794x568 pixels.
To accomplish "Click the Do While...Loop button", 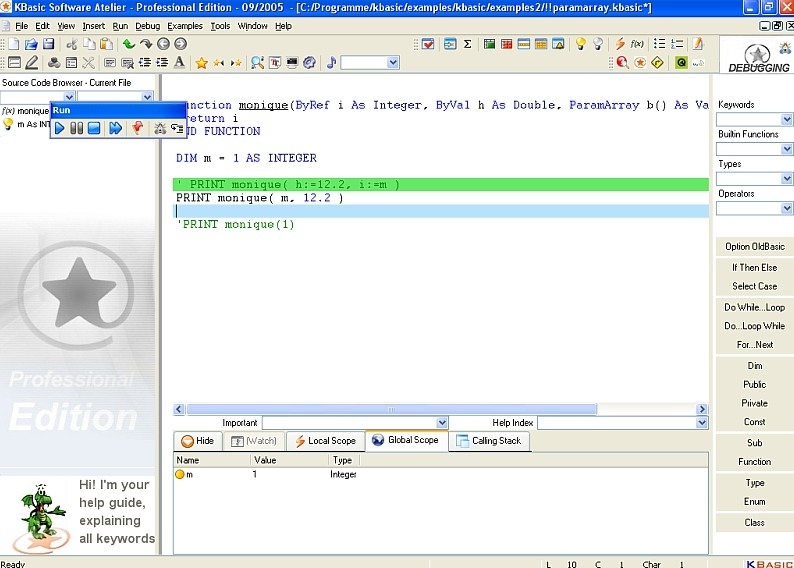I will click(x=754, y=307).
